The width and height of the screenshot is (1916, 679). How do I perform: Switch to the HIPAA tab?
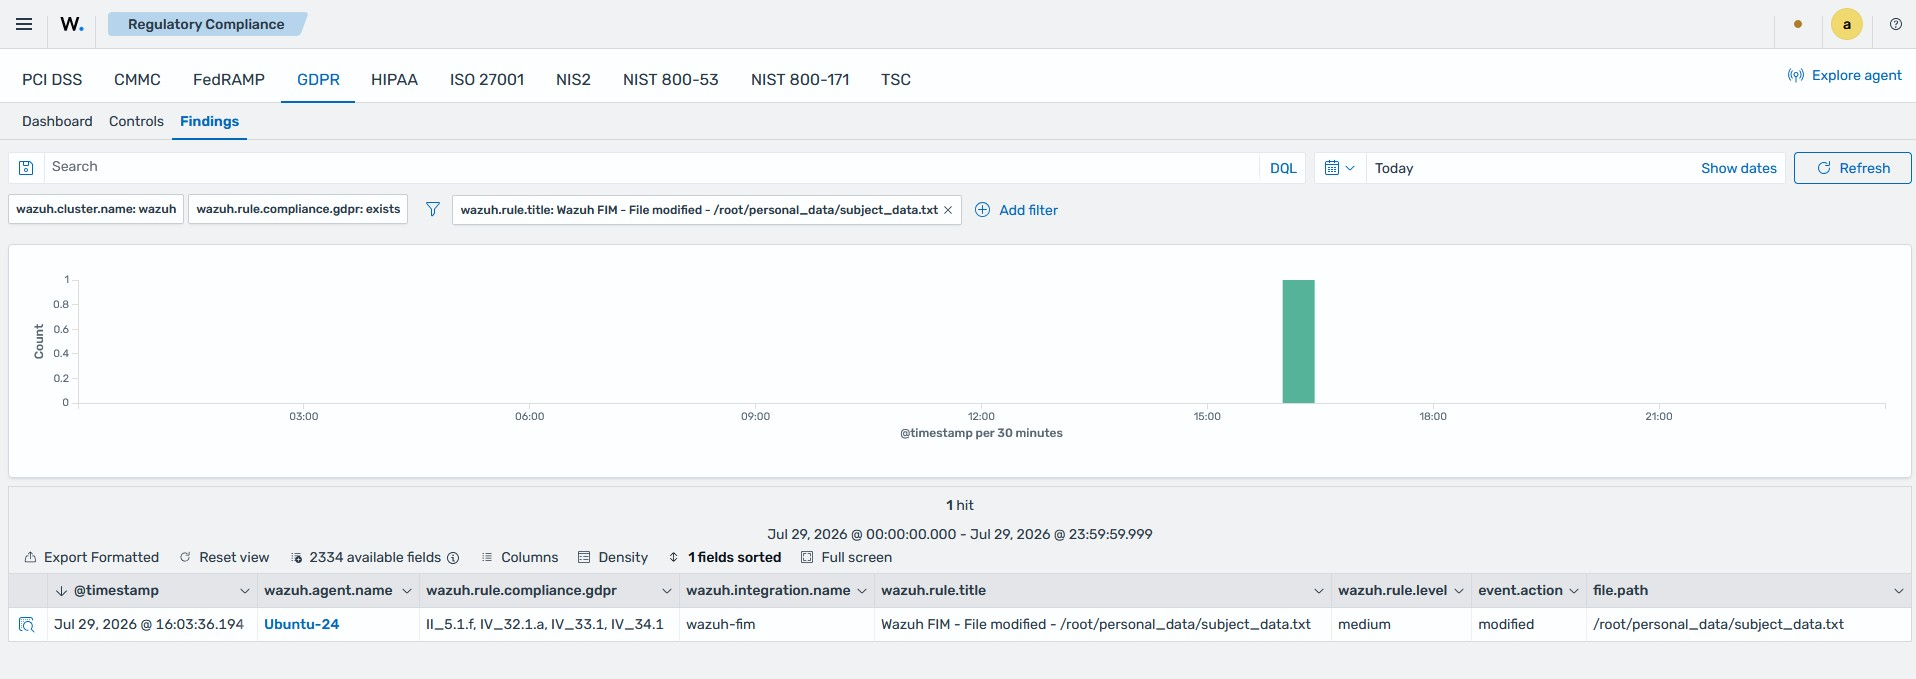pos(394,79)
